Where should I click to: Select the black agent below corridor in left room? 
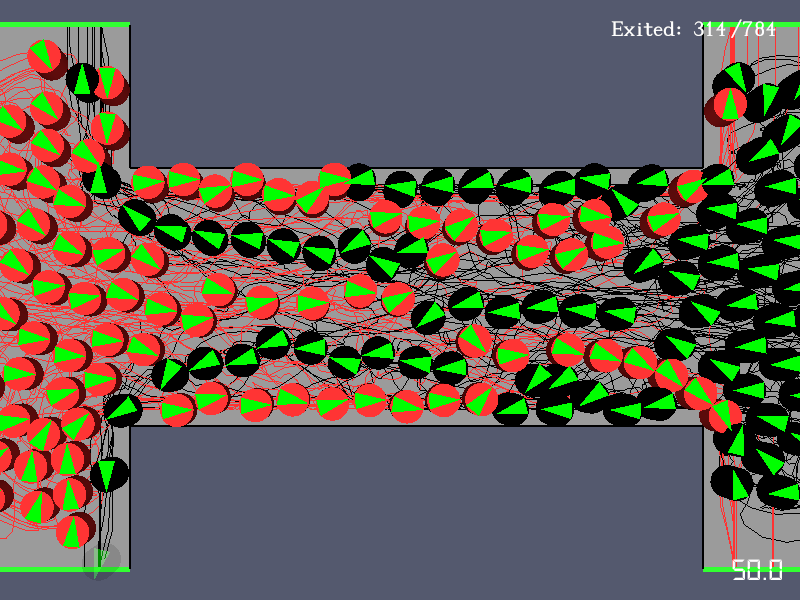pos(109,474)
